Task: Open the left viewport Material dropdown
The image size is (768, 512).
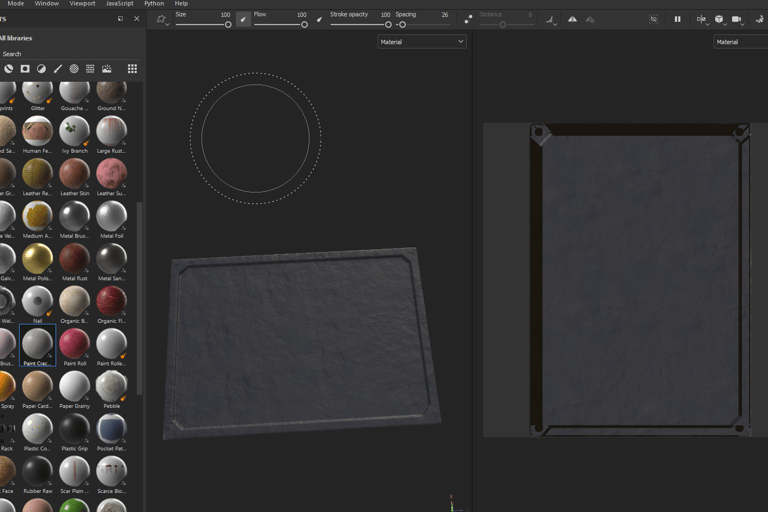Action: pyautogui.click(x=422, y=42)
